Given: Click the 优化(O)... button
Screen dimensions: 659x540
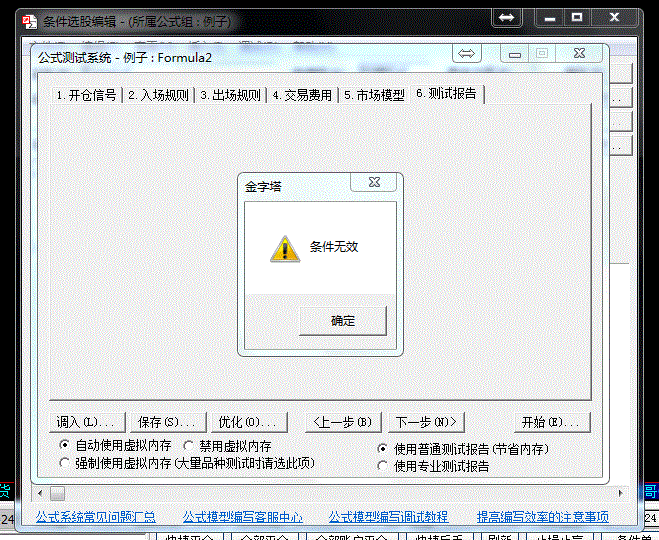Looking at the screenshot, I should click(x=246, y=421).
